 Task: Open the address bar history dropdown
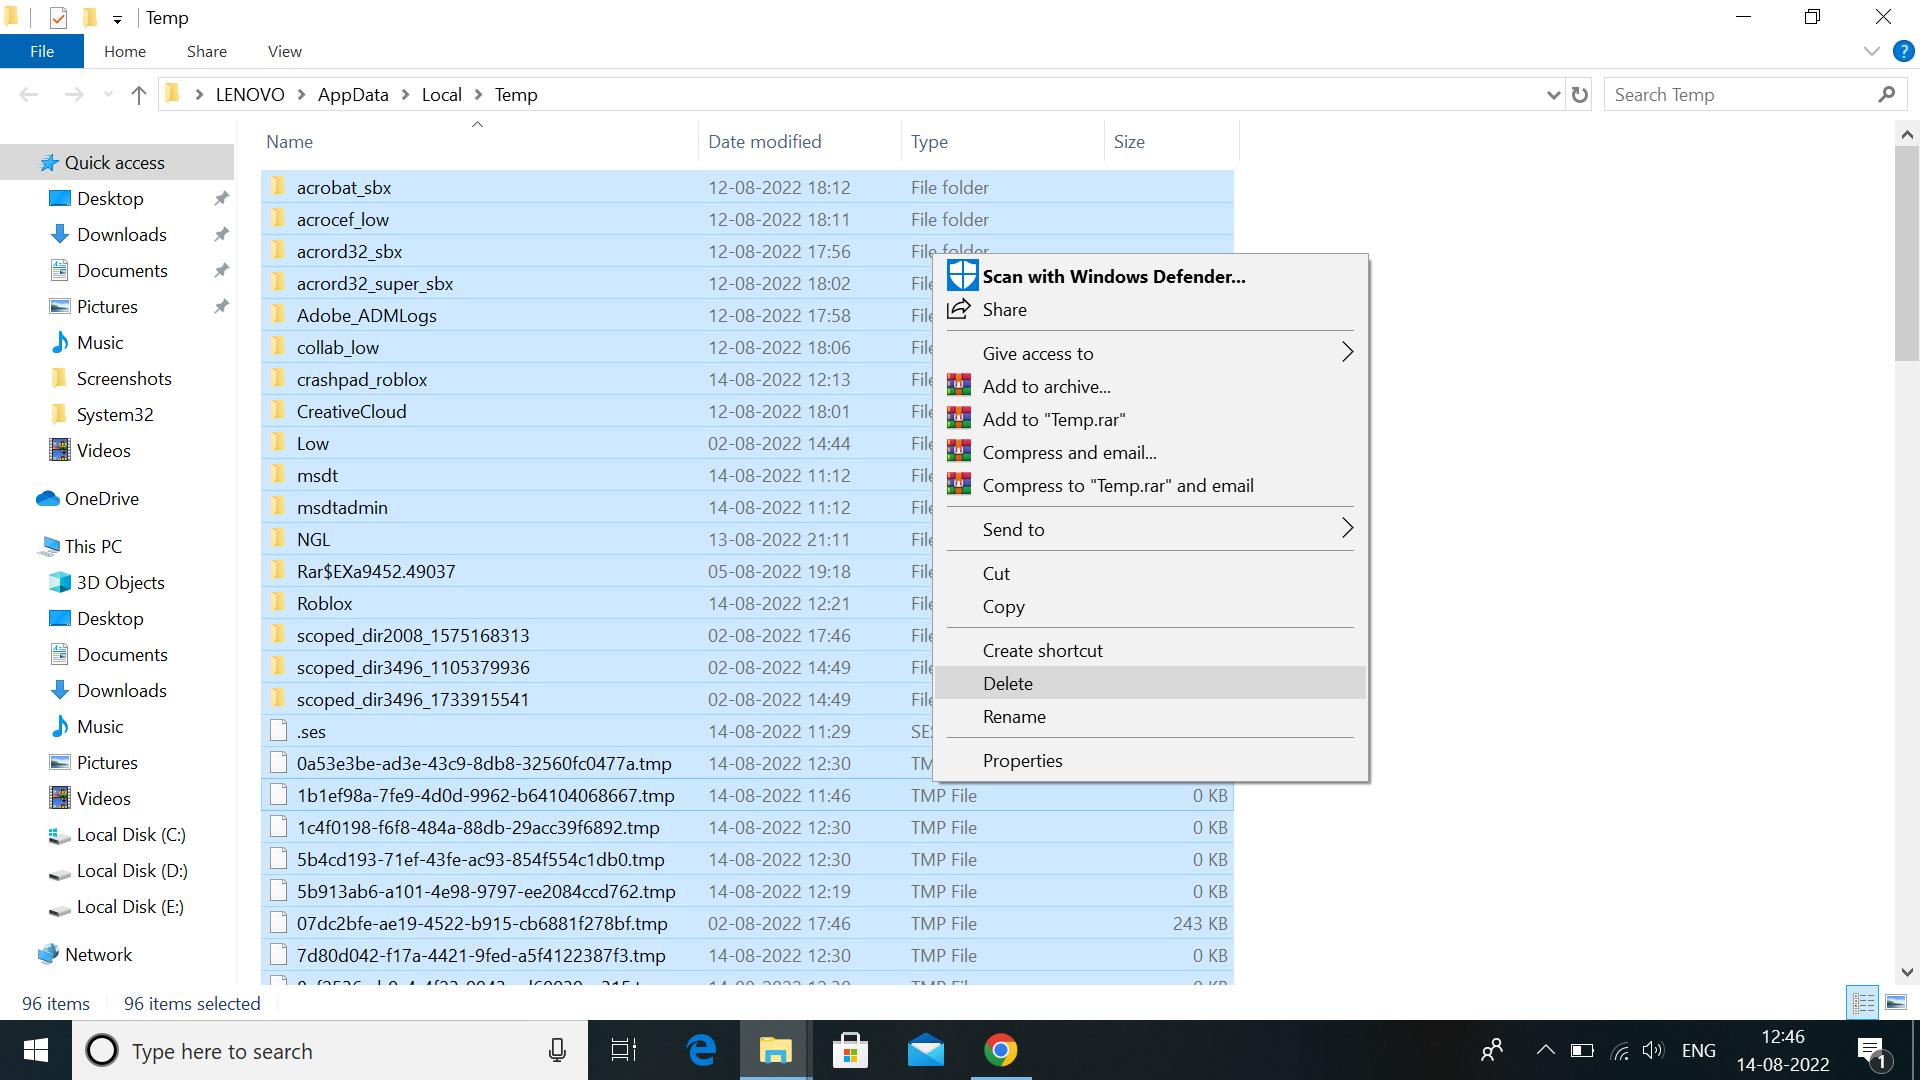pos(1553,95)
